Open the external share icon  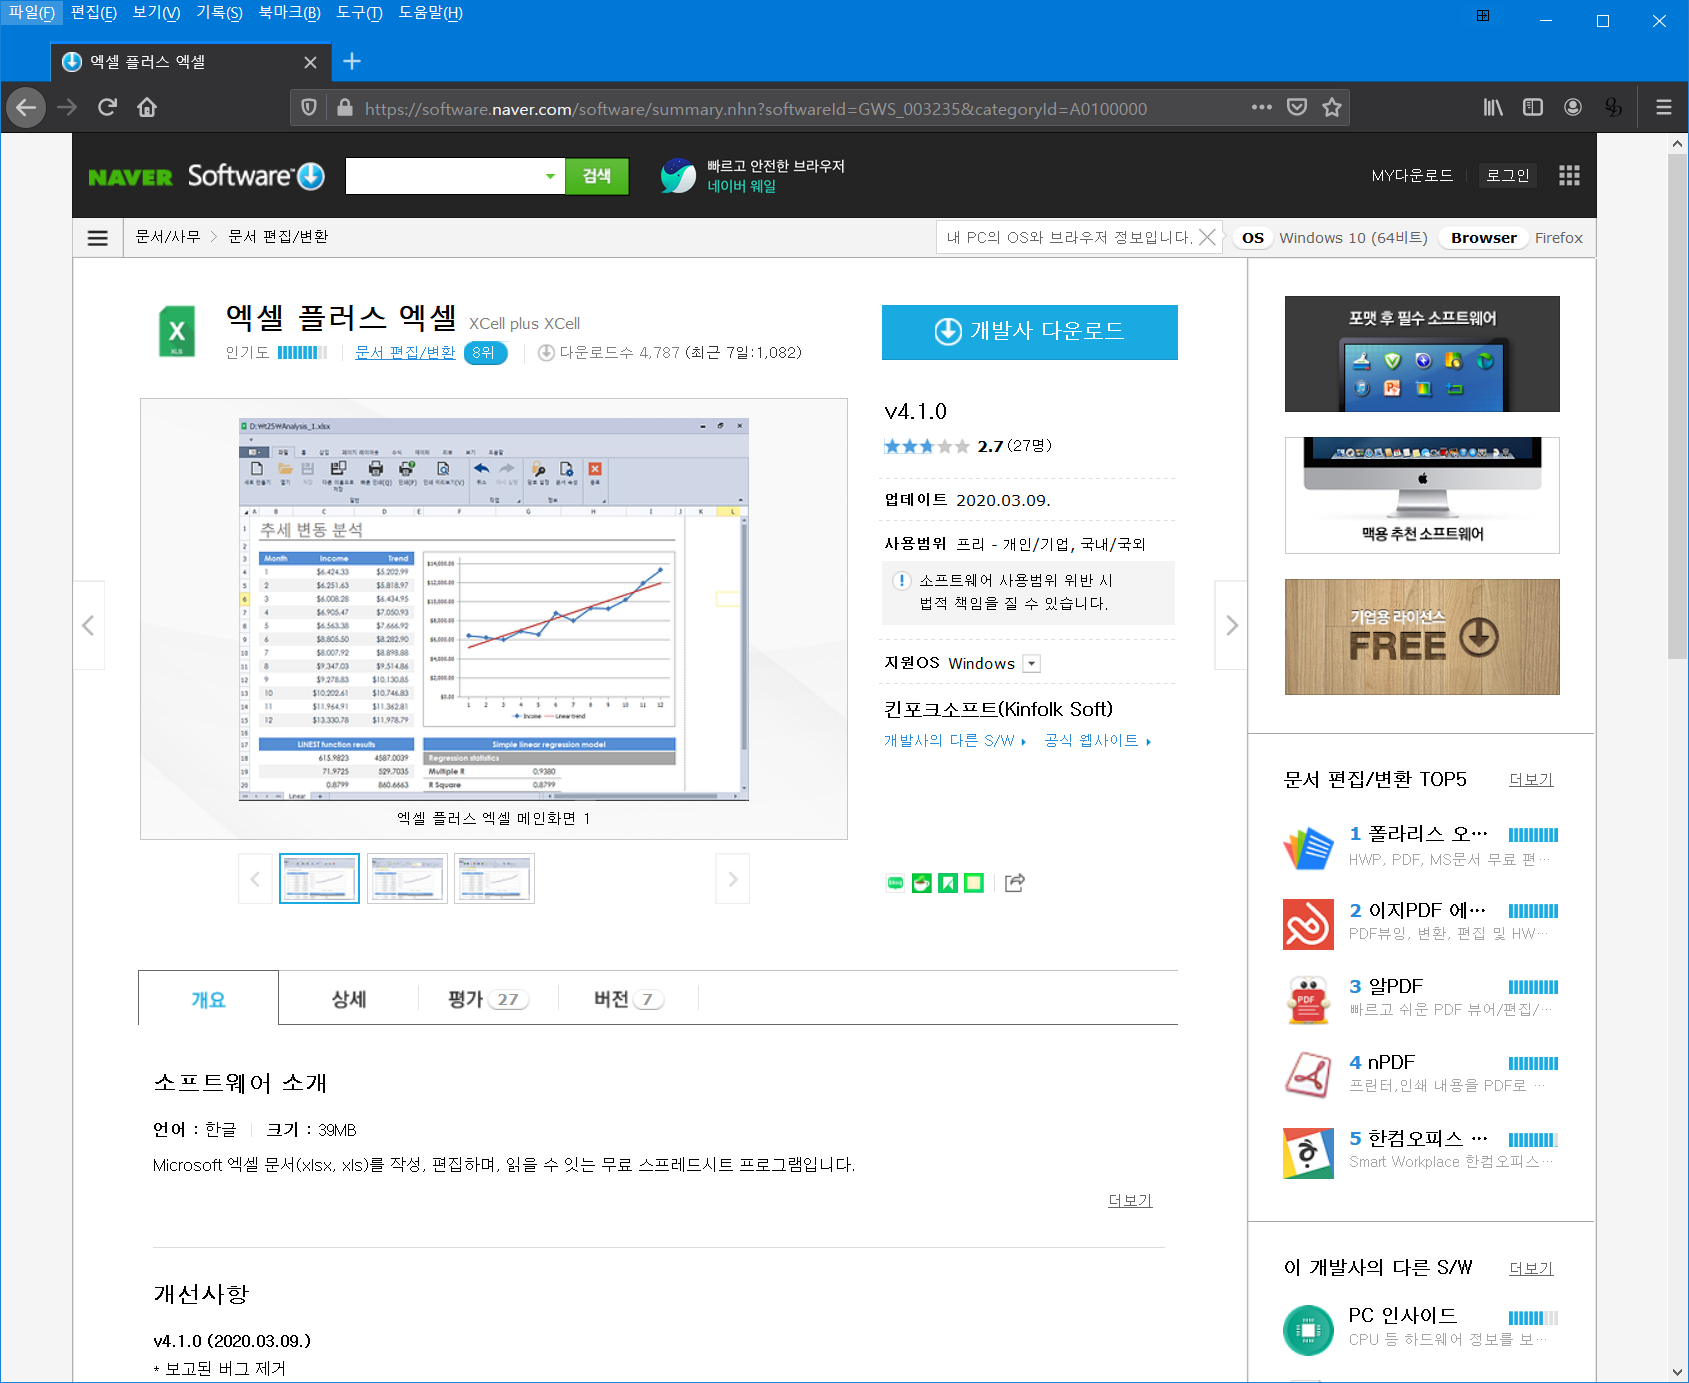(1015, 882)
